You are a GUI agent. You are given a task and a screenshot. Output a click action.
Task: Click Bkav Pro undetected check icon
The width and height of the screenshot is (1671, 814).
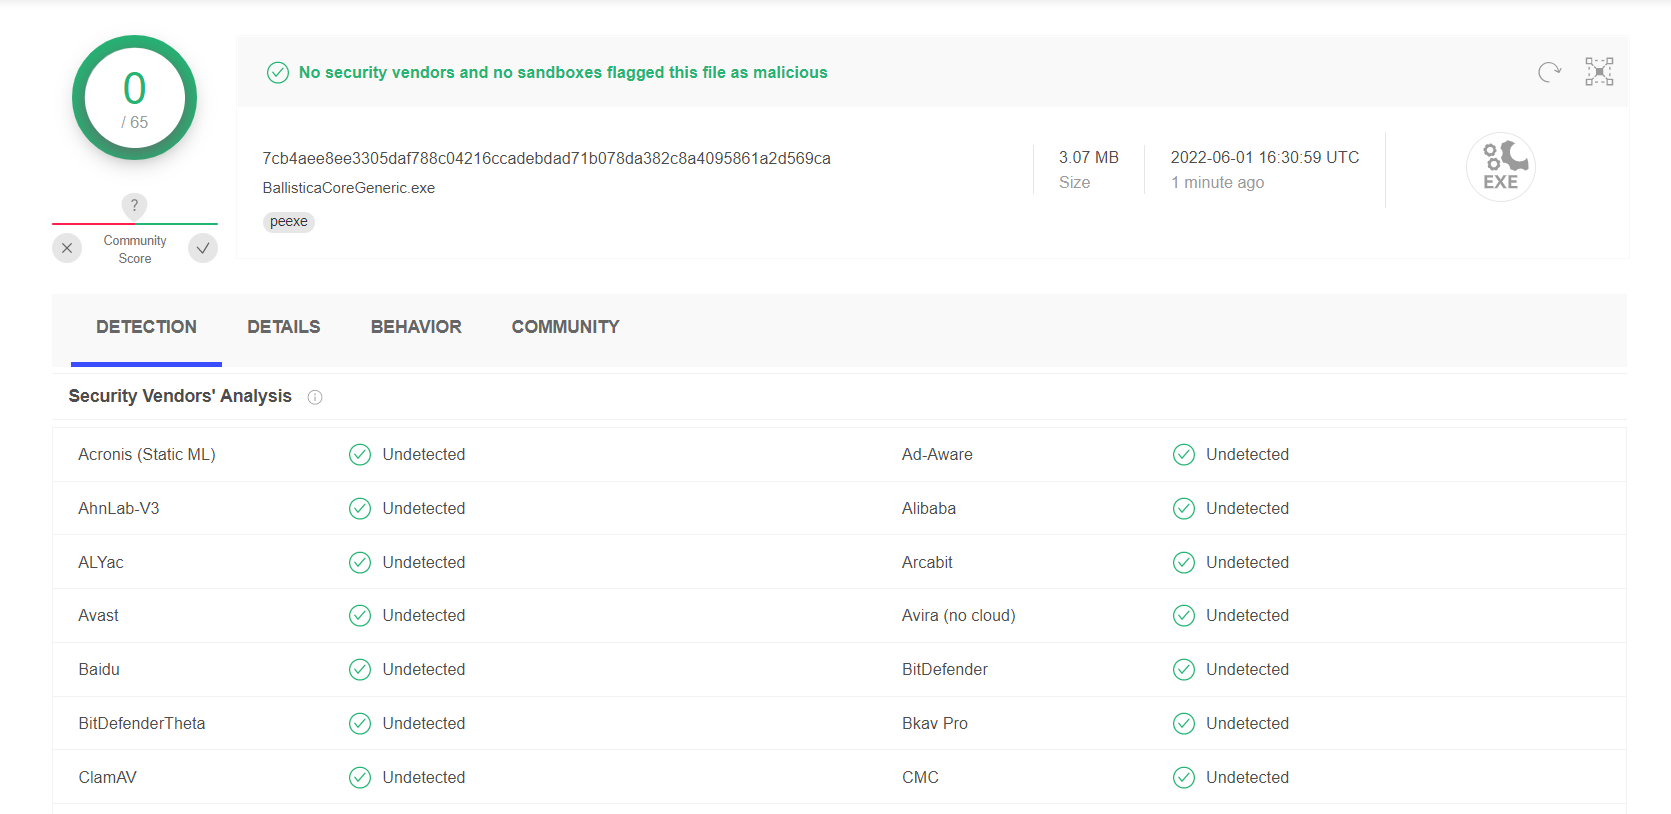coord(1184,724)
